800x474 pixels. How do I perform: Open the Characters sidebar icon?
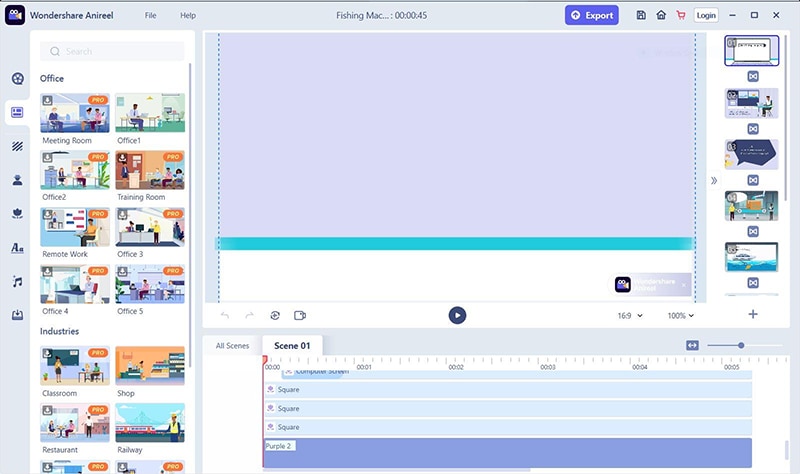click(17, 180)
